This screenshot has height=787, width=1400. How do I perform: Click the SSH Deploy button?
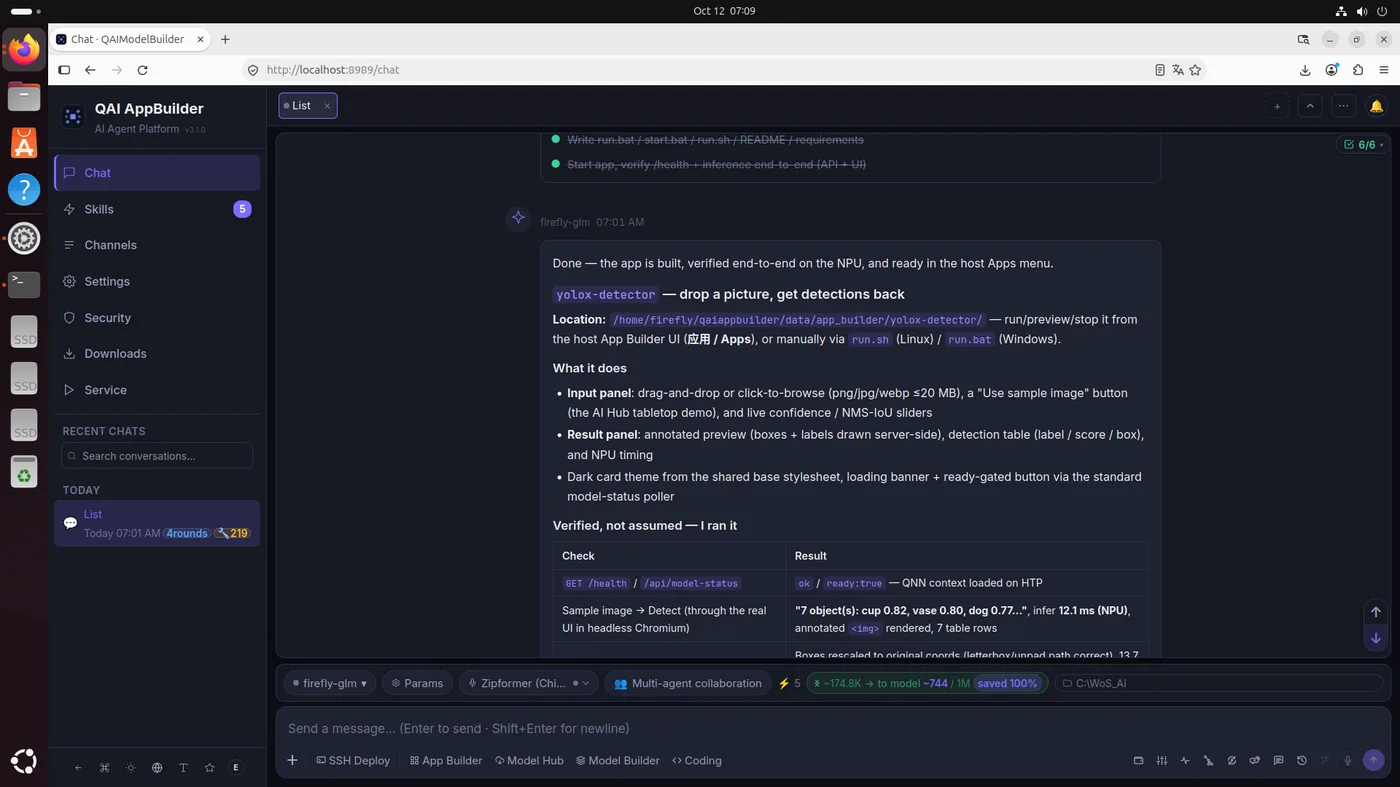tap(353, 761)
